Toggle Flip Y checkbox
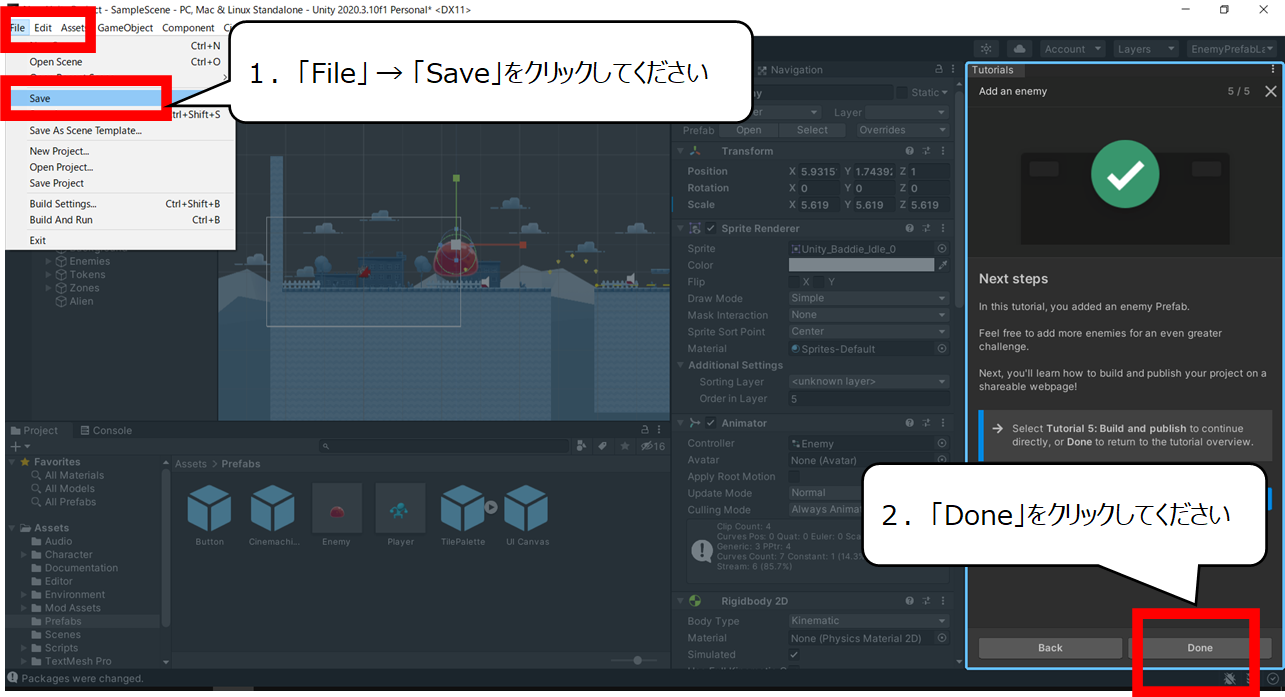 [x=818, y=282]
